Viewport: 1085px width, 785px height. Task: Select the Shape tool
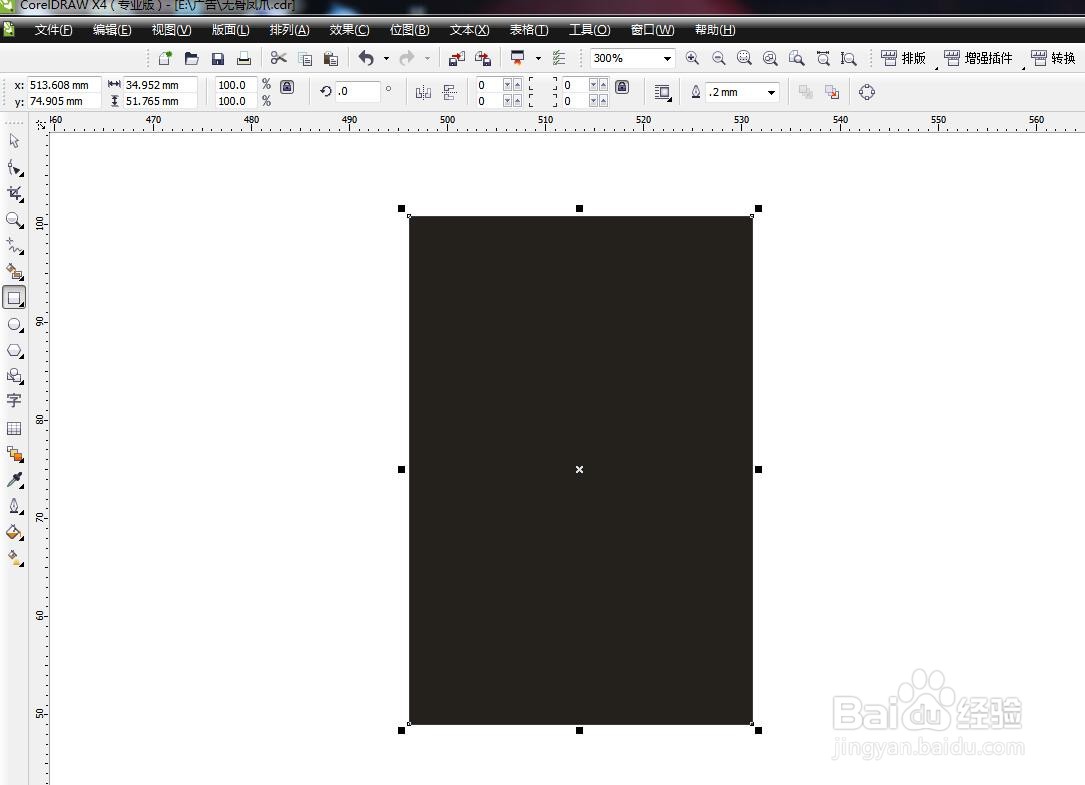pyautogui.click(x=14, y=167)
